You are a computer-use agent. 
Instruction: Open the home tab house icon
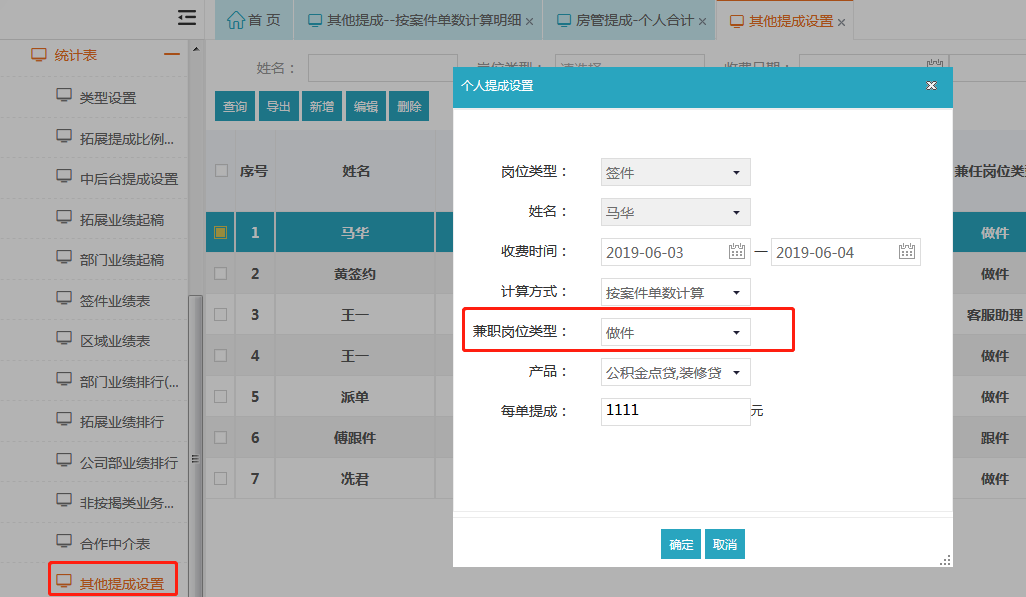236,20
